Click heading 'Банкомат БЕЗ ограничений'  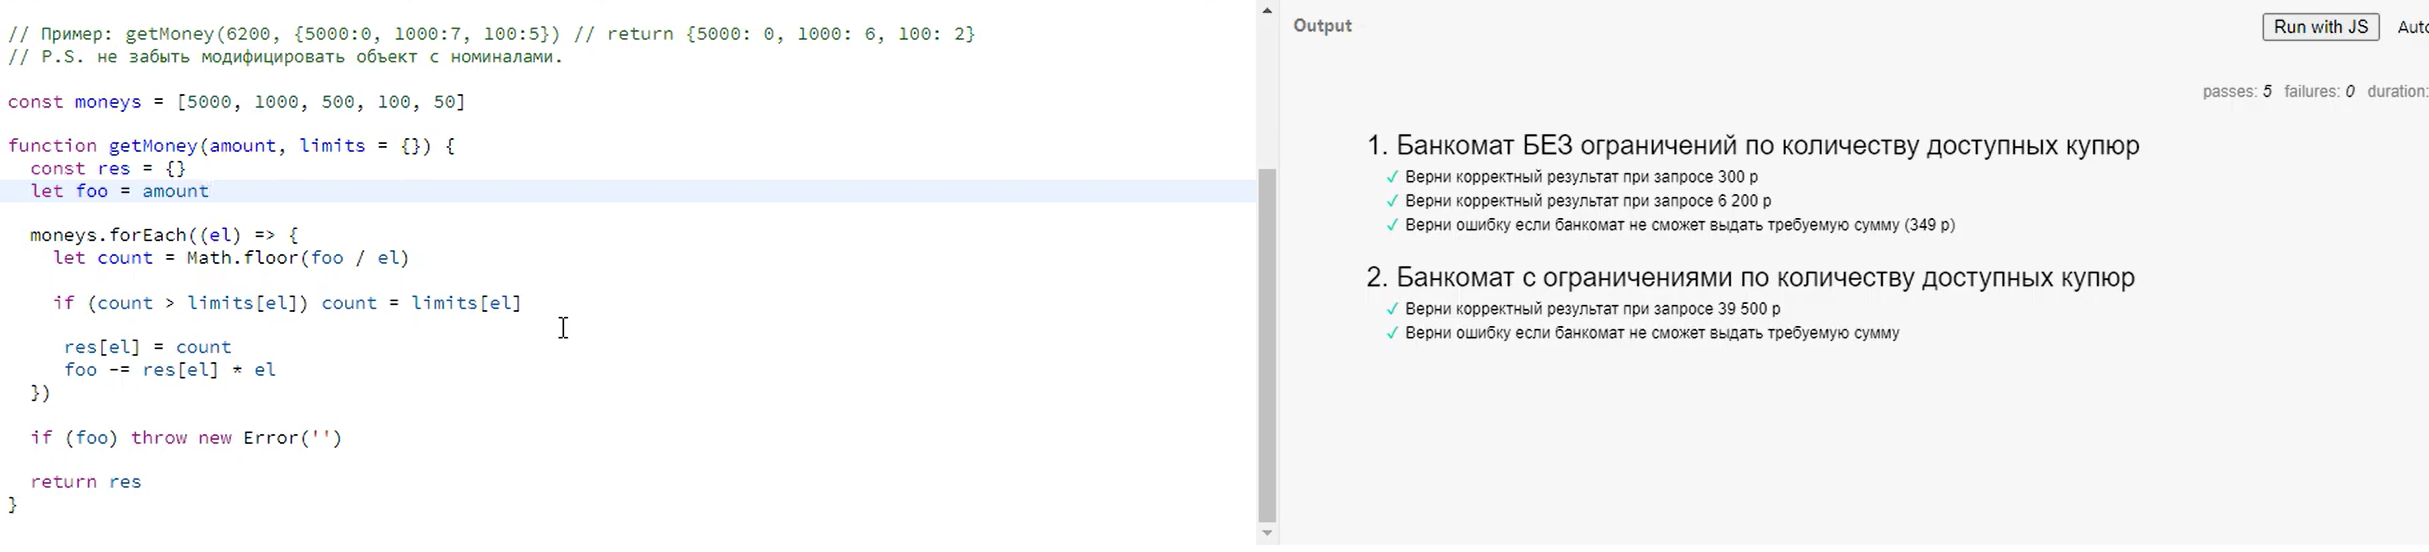(x=1752, y=146)
